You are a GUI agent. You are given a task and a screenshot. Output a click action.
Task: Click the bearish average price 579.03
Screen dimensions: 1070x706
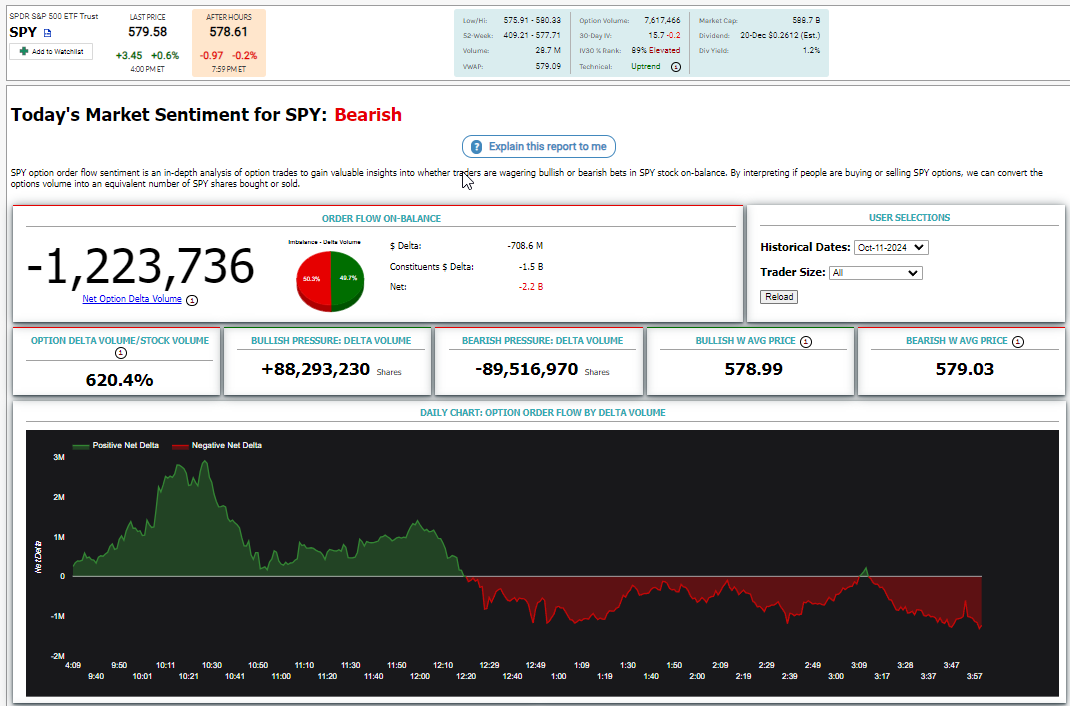pyautogui.click(x=965, y=370)
